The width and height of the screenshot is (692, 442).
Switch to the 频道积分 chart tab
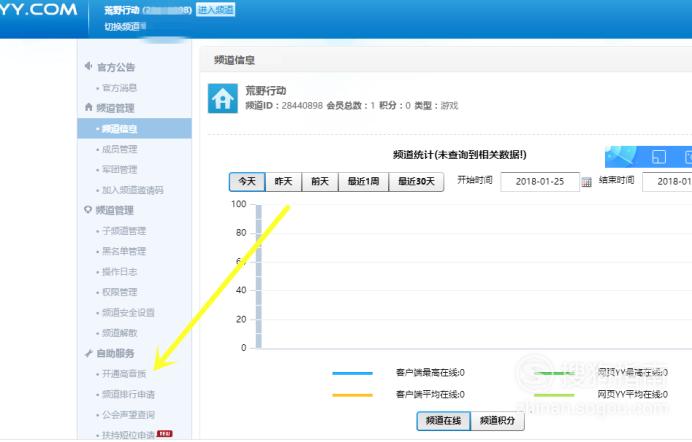497,420
